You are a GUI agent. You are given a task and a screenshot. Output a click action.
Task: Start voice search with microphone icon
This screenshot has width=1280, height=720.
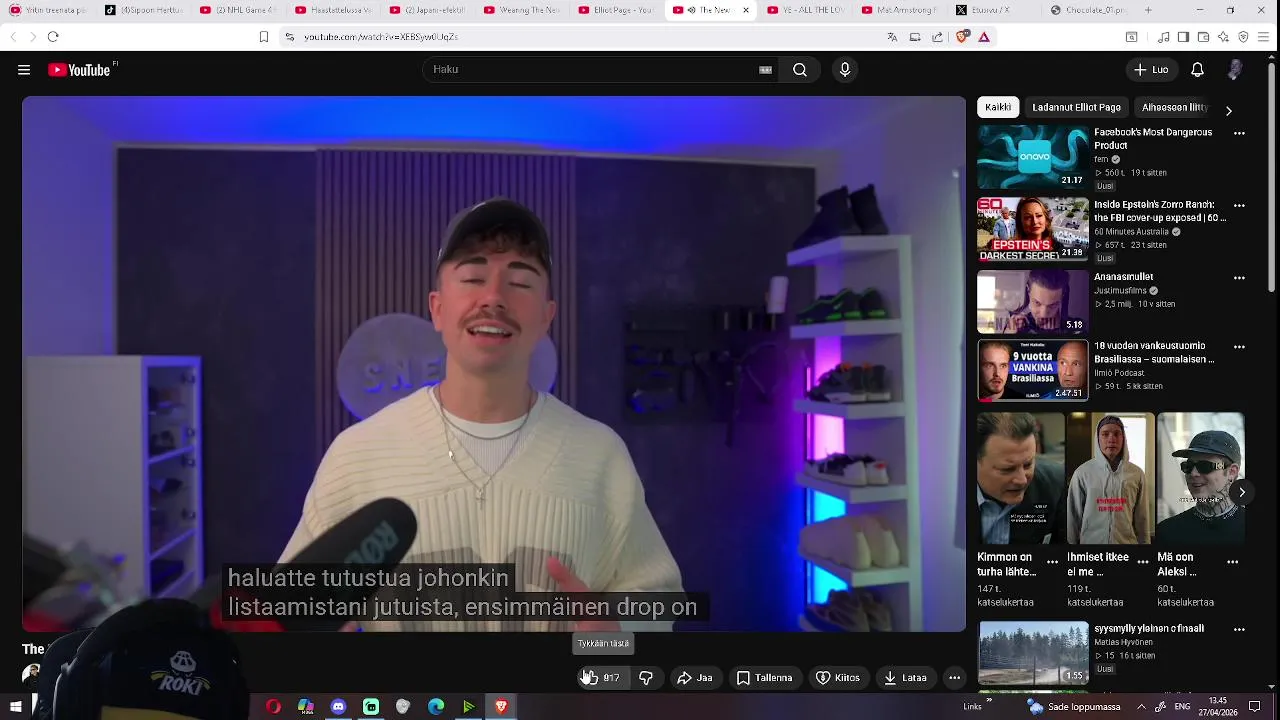pyautogui.click(x=845, y=69)
